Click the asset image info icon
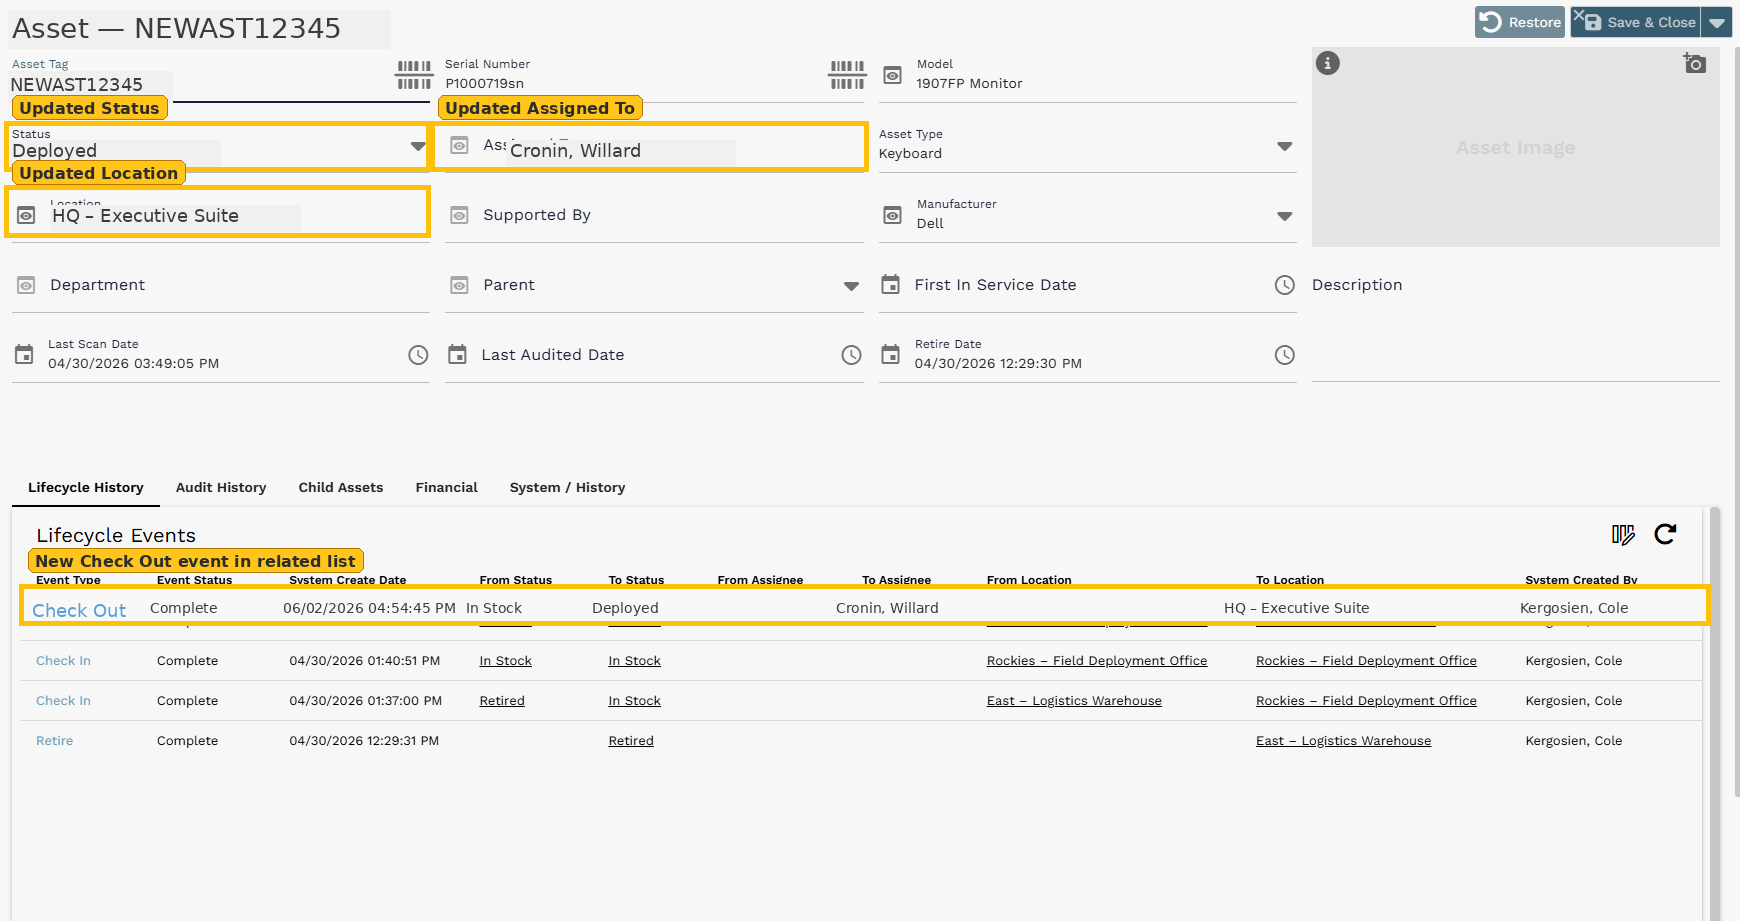This screenshot has height=921, width=1740. 1327,63
